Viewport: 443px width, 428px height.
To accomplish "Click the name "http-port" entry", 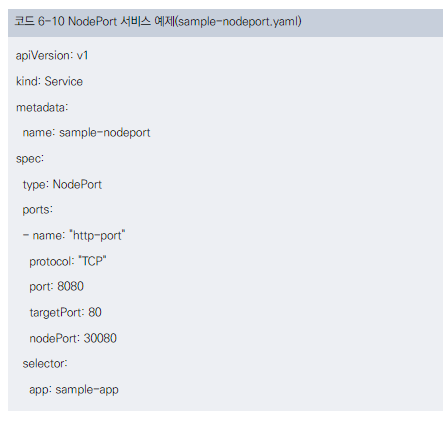I will tap(74, 236).
